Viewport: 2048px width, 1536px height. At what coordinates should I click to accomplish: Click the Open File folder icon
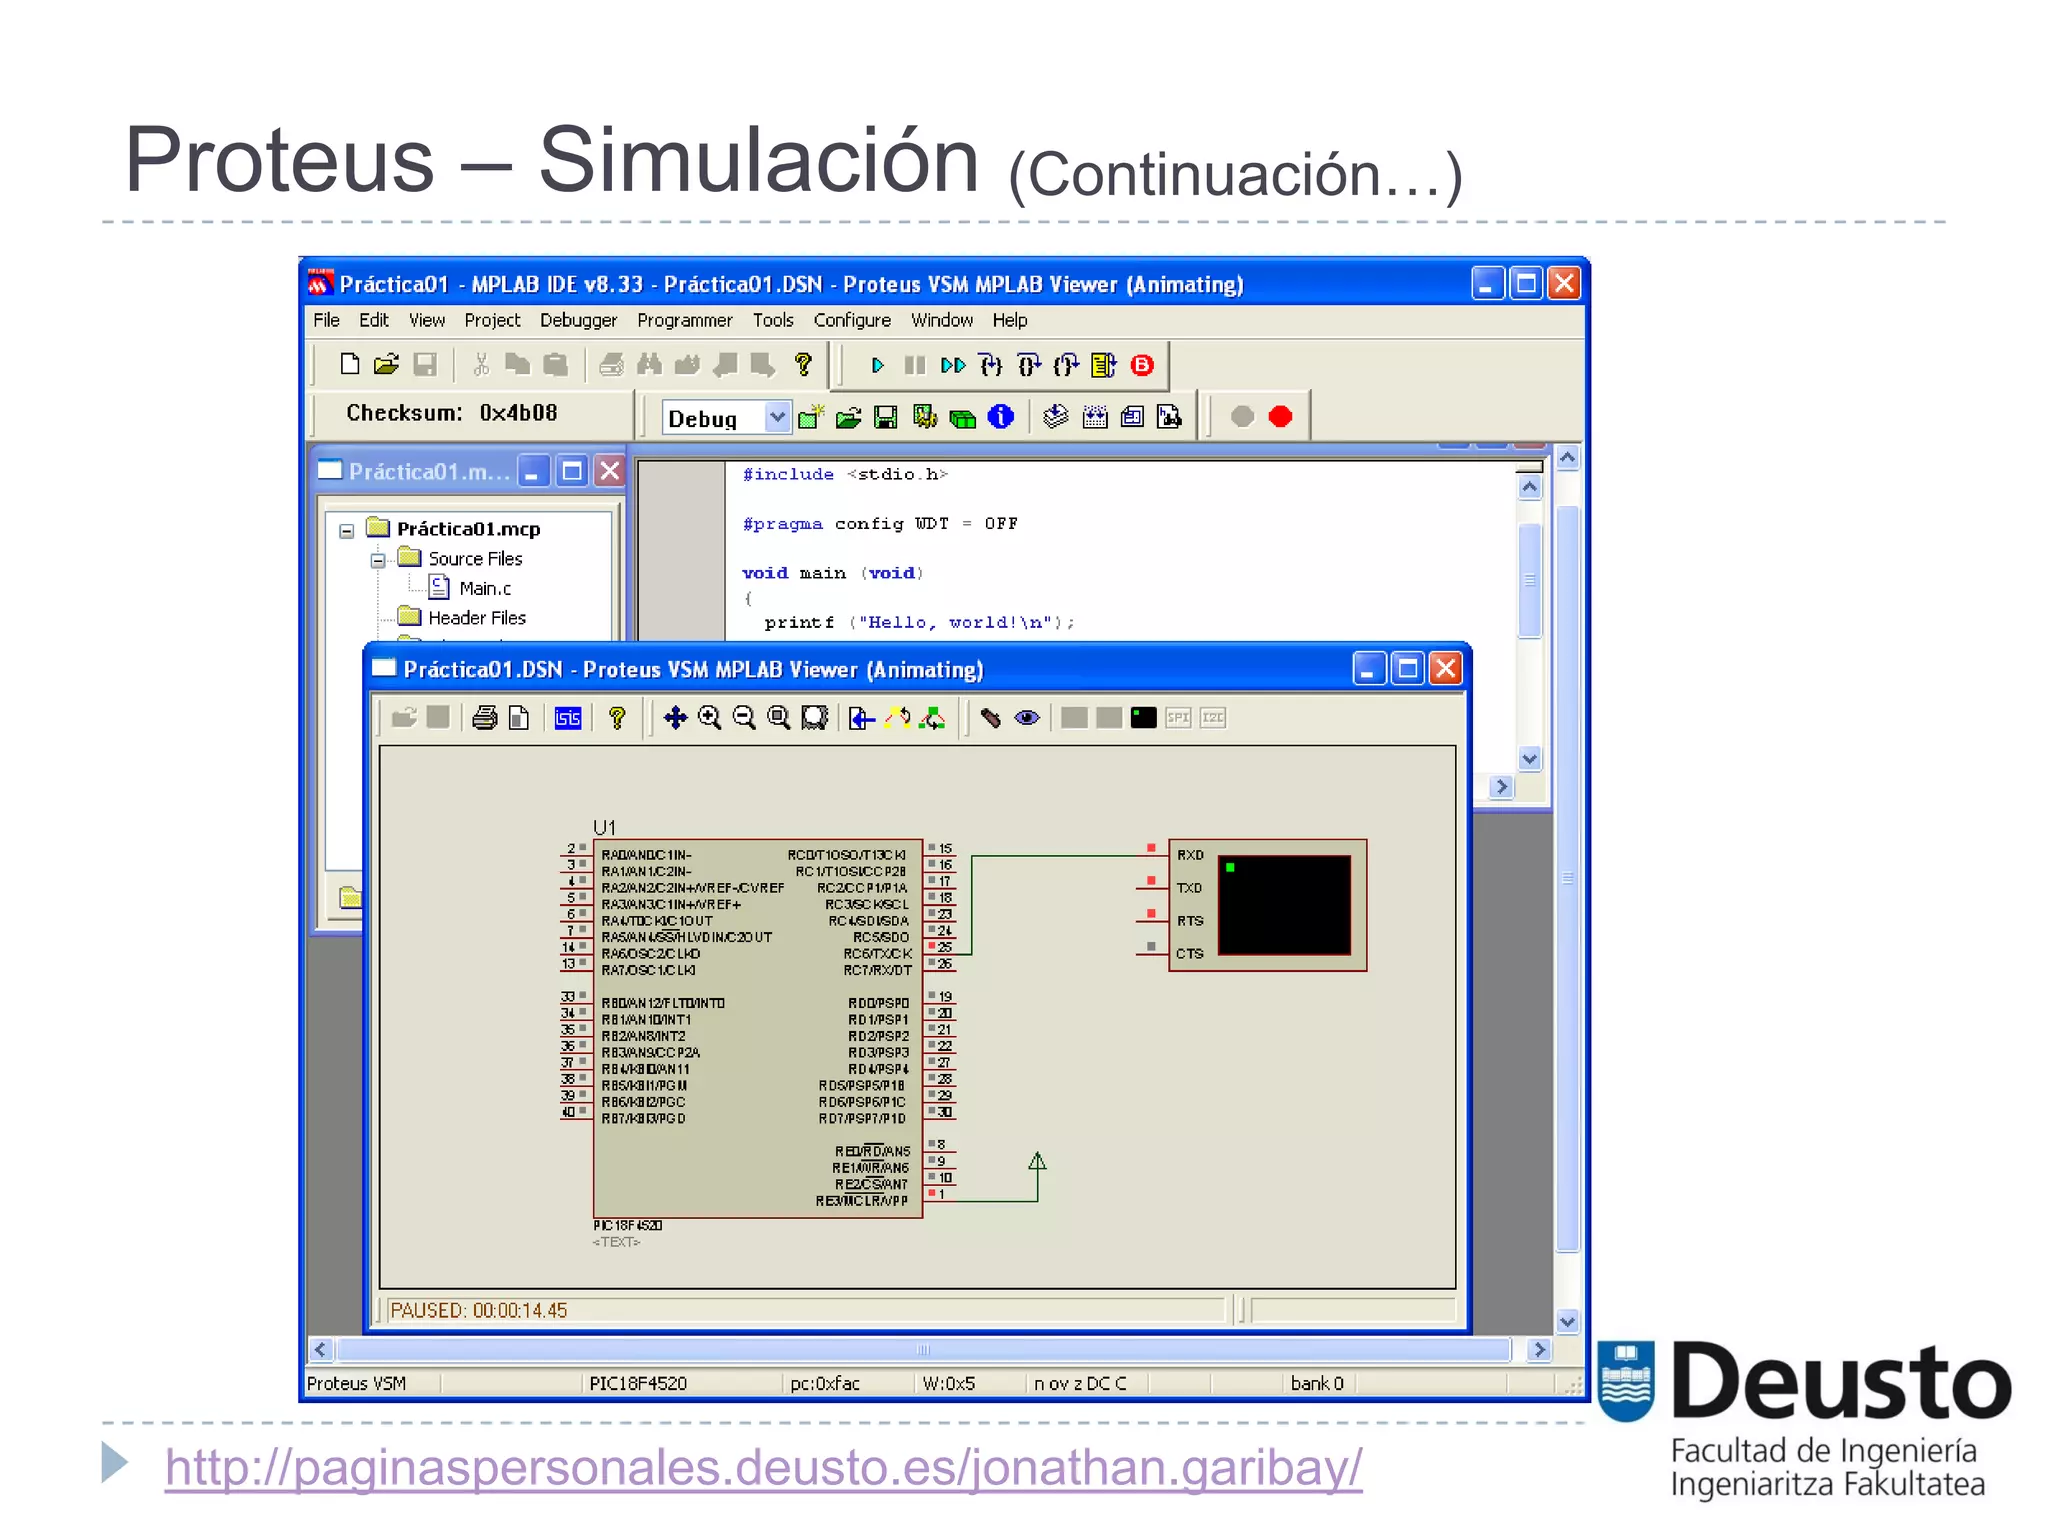click(x=386, y=365)
